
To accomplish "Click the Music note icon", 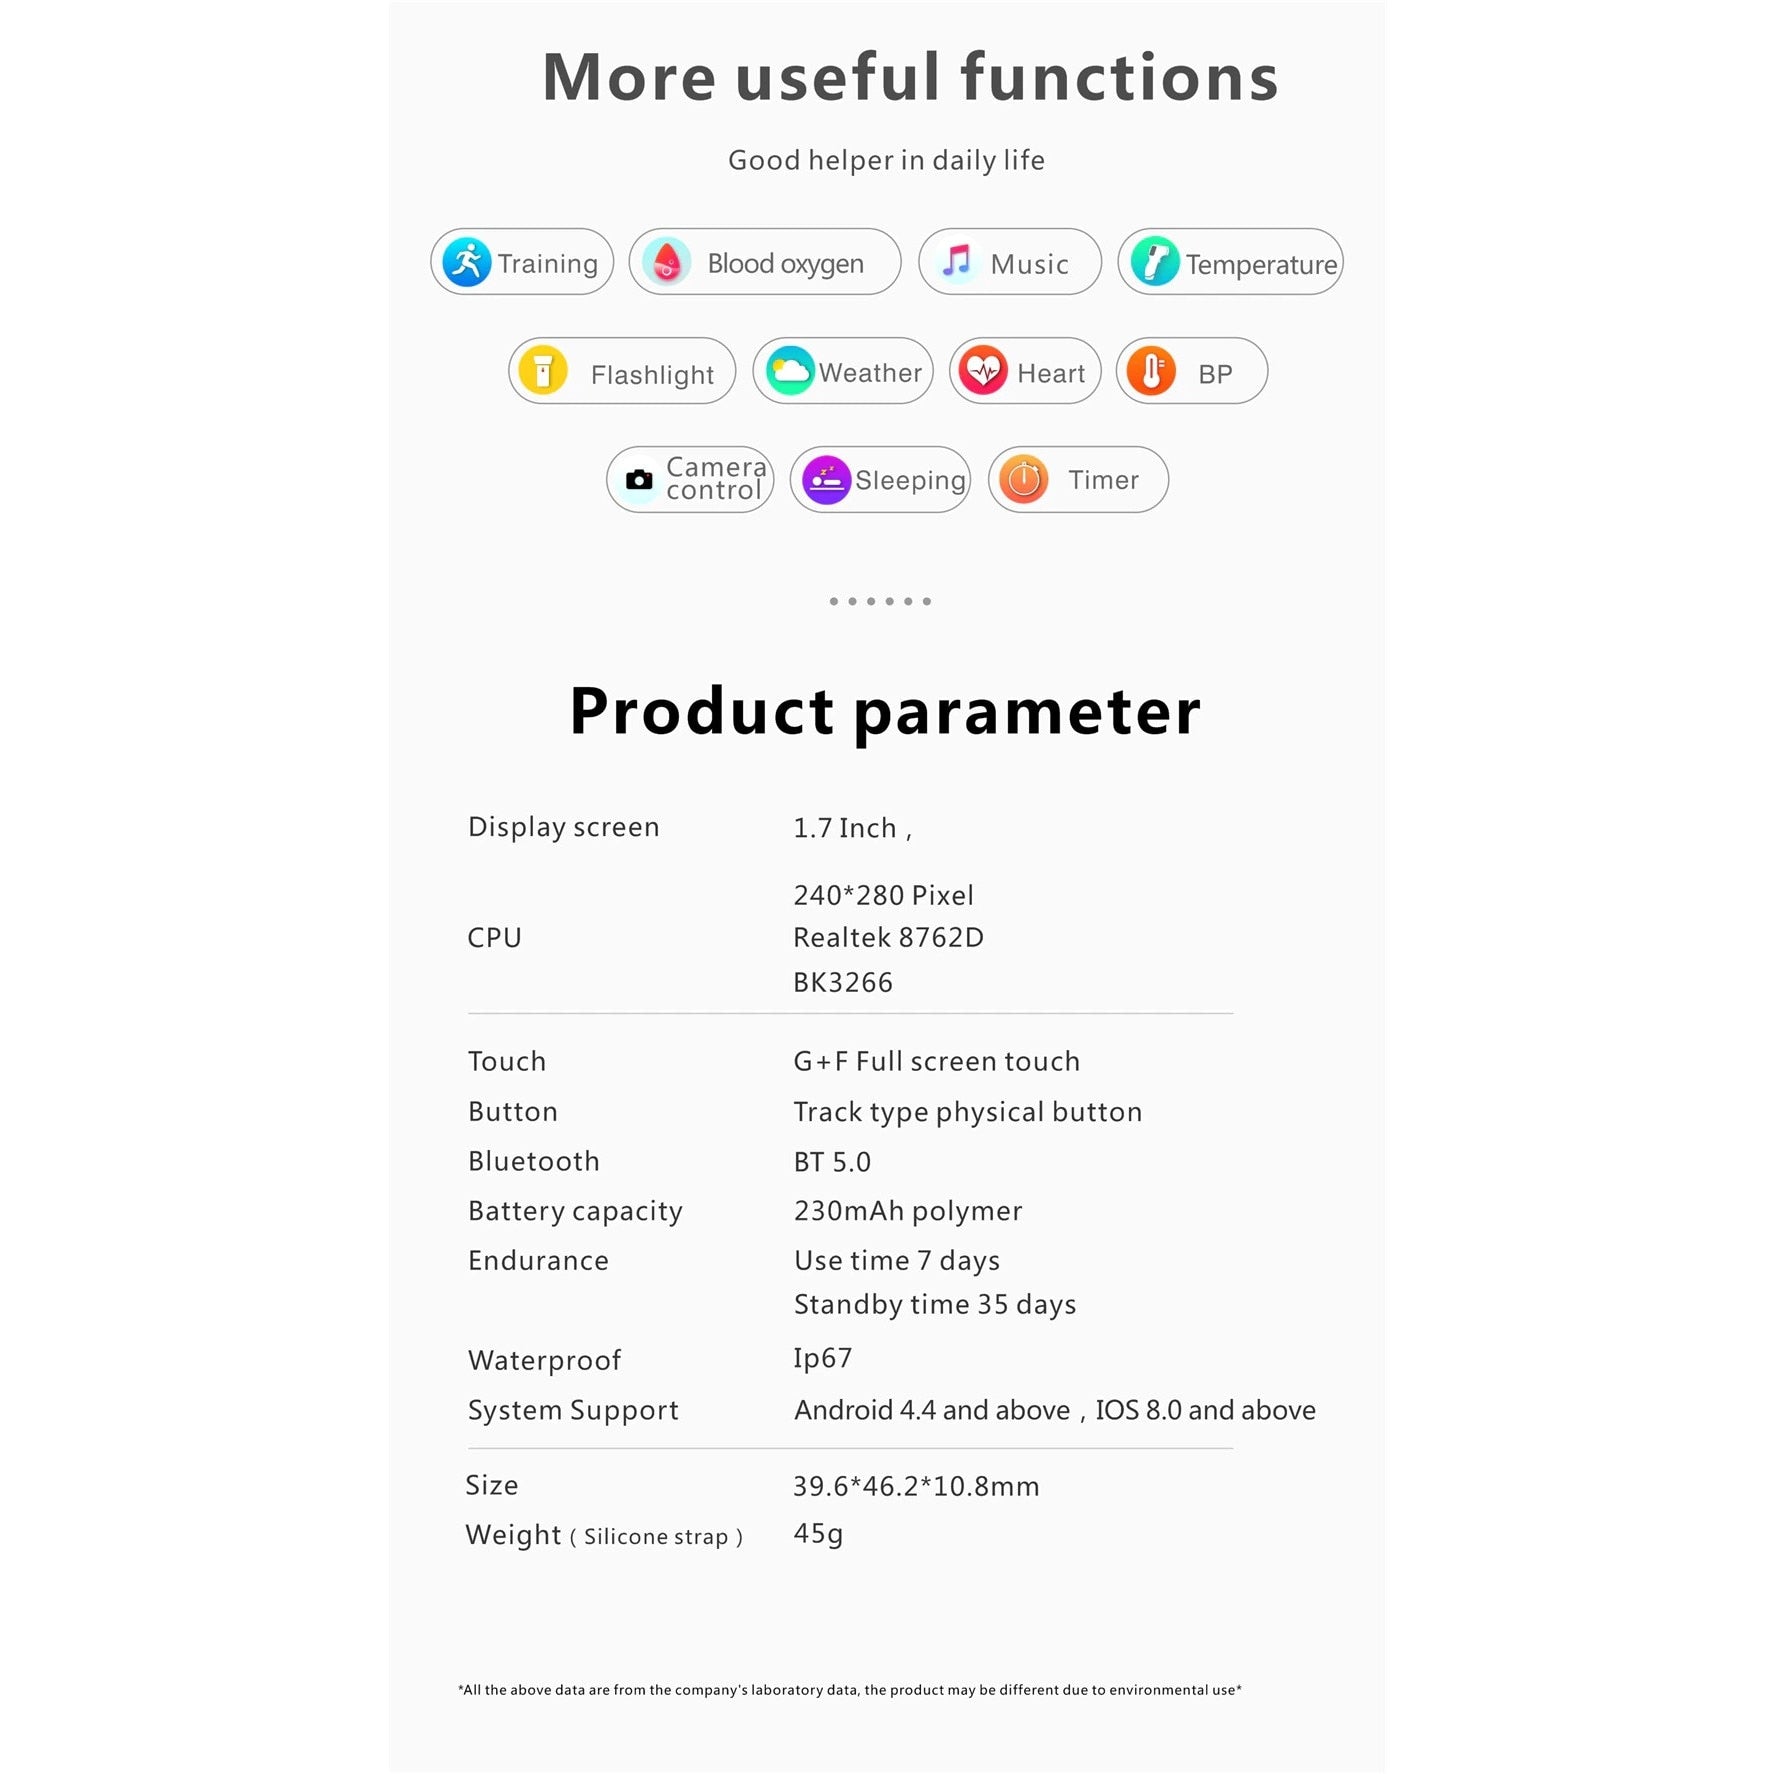I will coord(956,262).
